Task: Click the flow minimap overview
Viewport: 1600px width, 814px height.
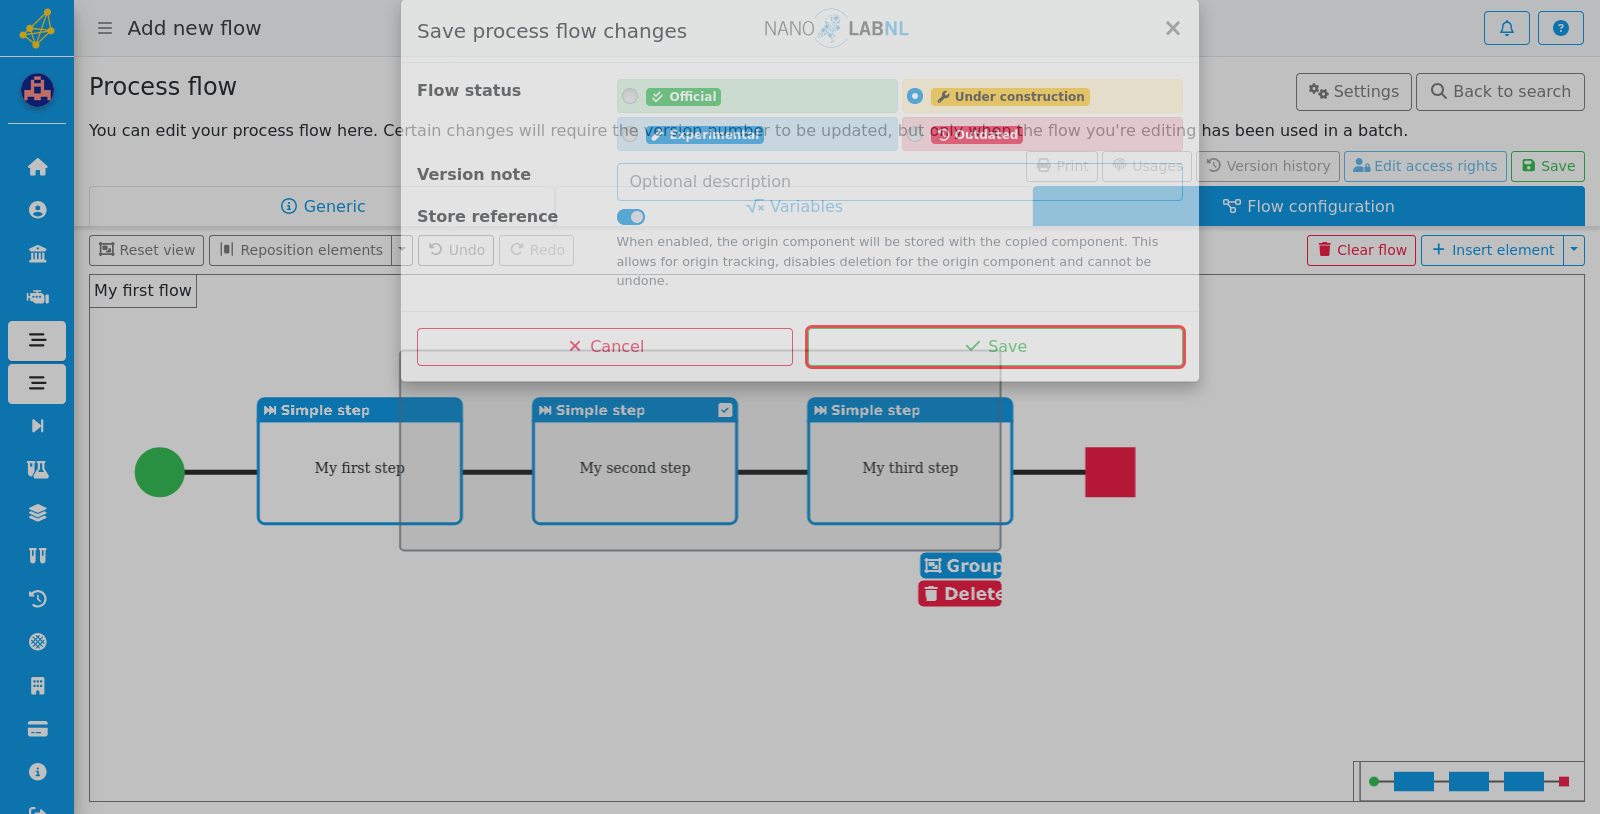Action: coord(1469,781)
